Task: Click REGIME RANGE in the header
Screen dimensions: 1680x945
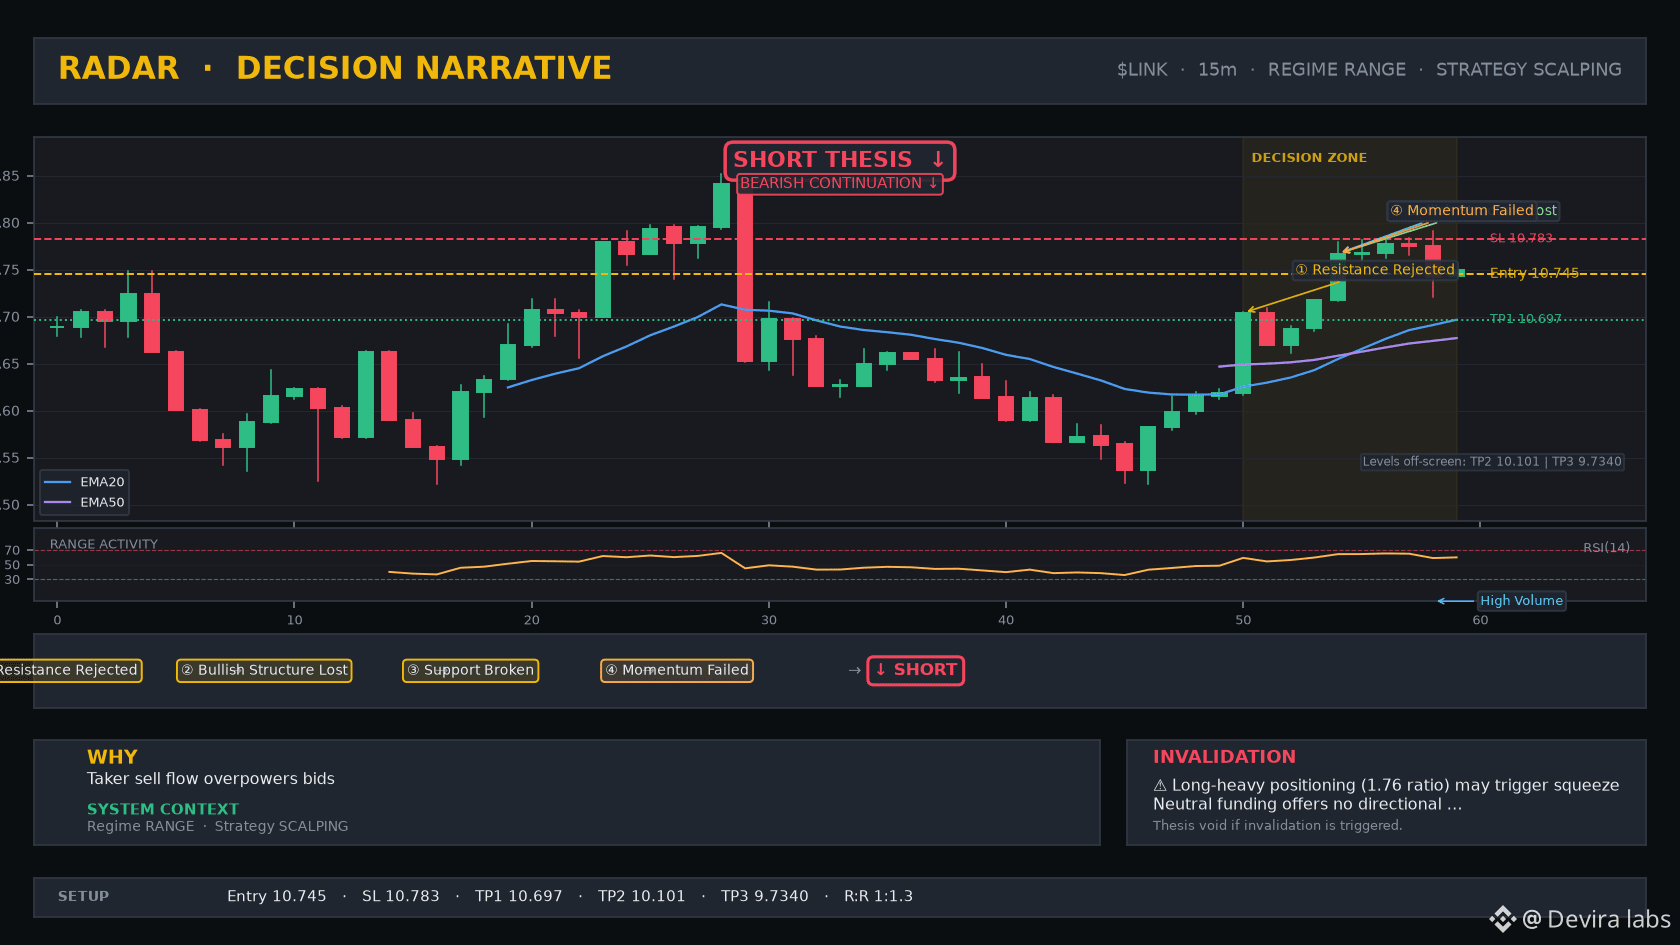Action: click(x=1337, y=70)
